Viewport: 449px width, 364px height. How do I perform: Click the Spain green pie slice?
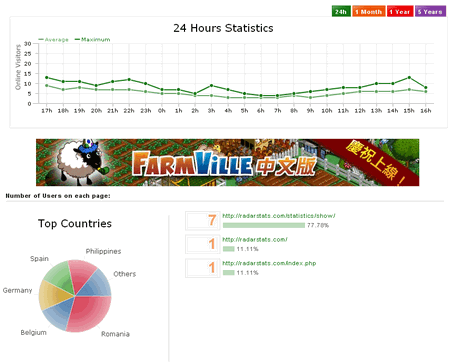(60, 277)
